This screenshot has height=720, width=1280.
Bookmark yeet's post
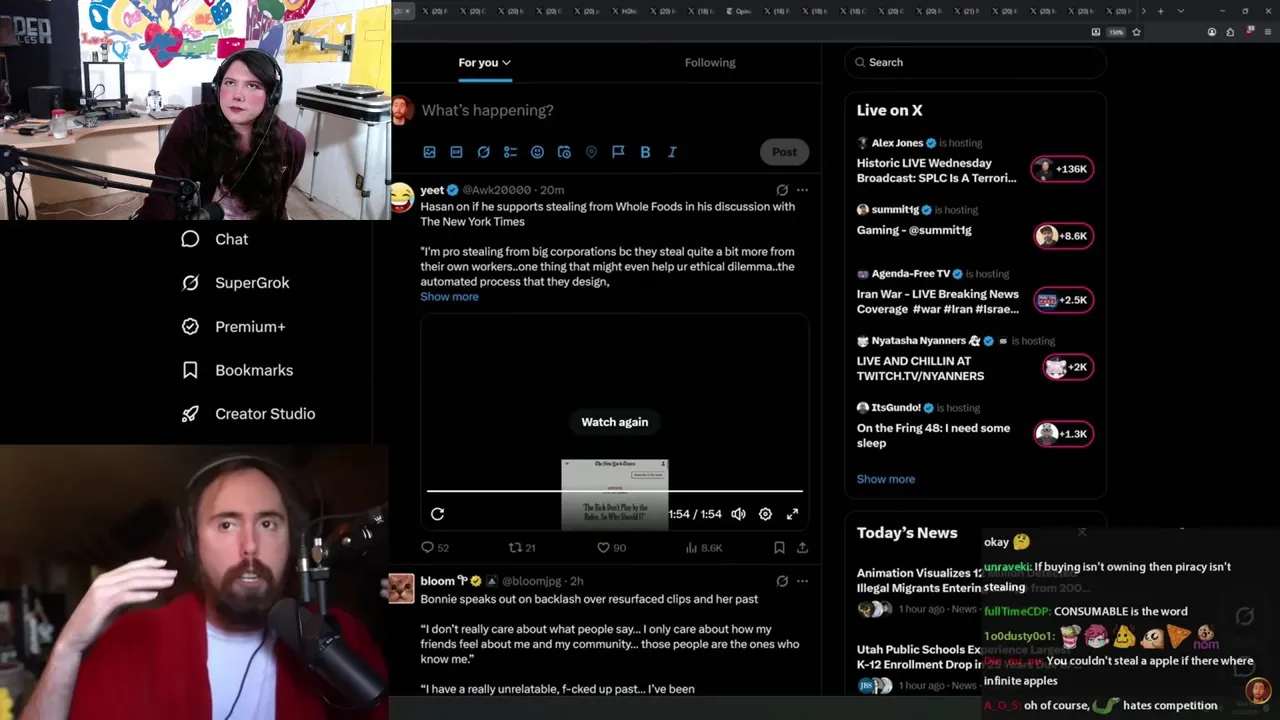pos(779,548)
